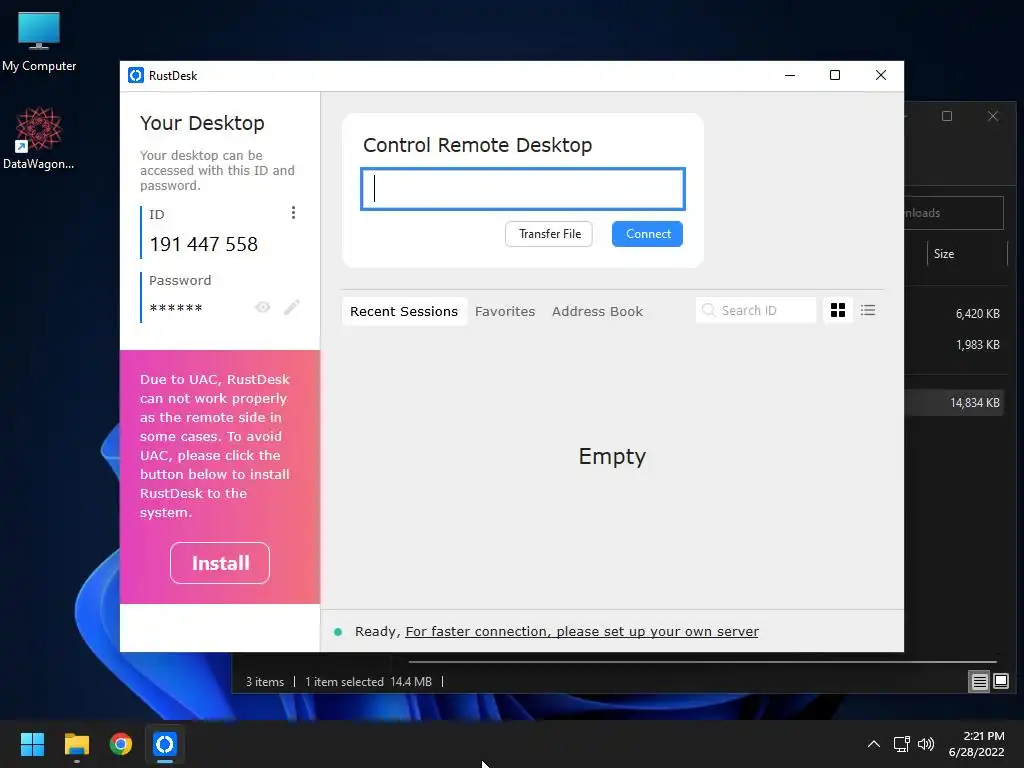This screenshot has width=1024, height=768.
Task: Click the File Explorer search box
Action: pyautogui.click(x=953, y=213)
